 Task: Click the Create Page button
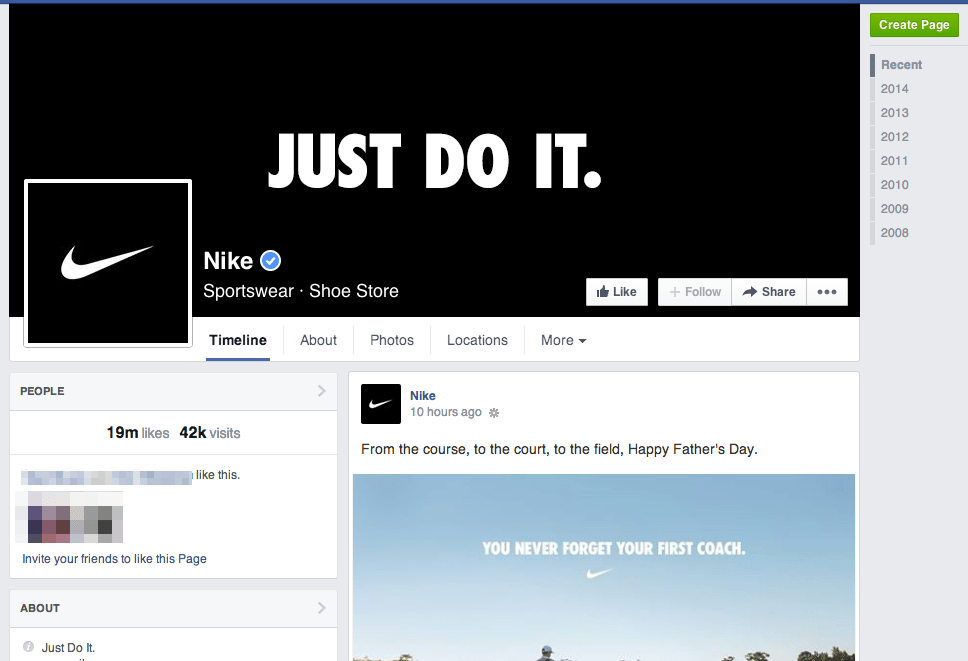click(913, 24)
